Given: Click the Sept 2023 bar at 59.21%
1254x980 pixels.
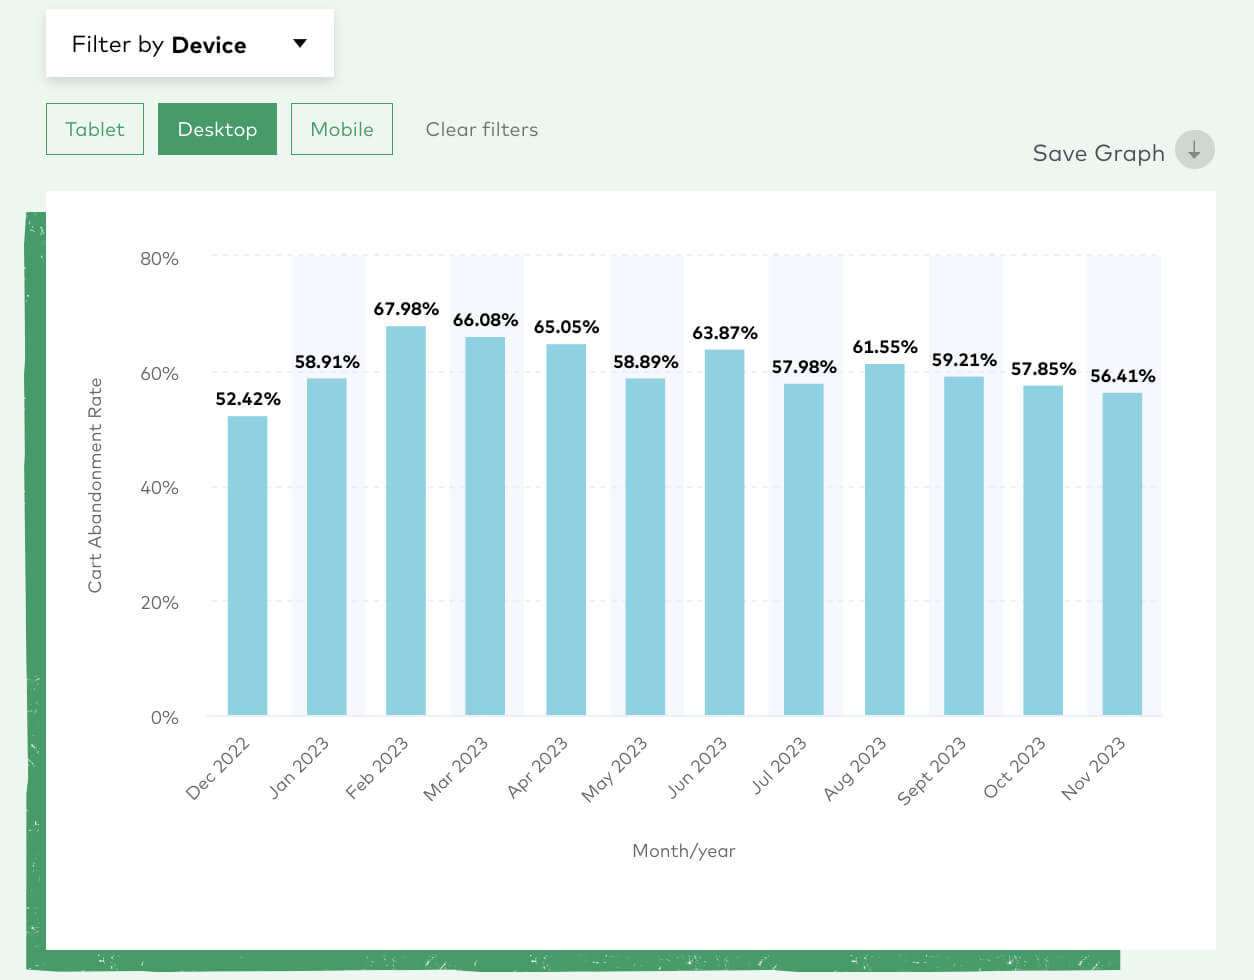Looking at the screenshot, I should (x=964, y=545).
